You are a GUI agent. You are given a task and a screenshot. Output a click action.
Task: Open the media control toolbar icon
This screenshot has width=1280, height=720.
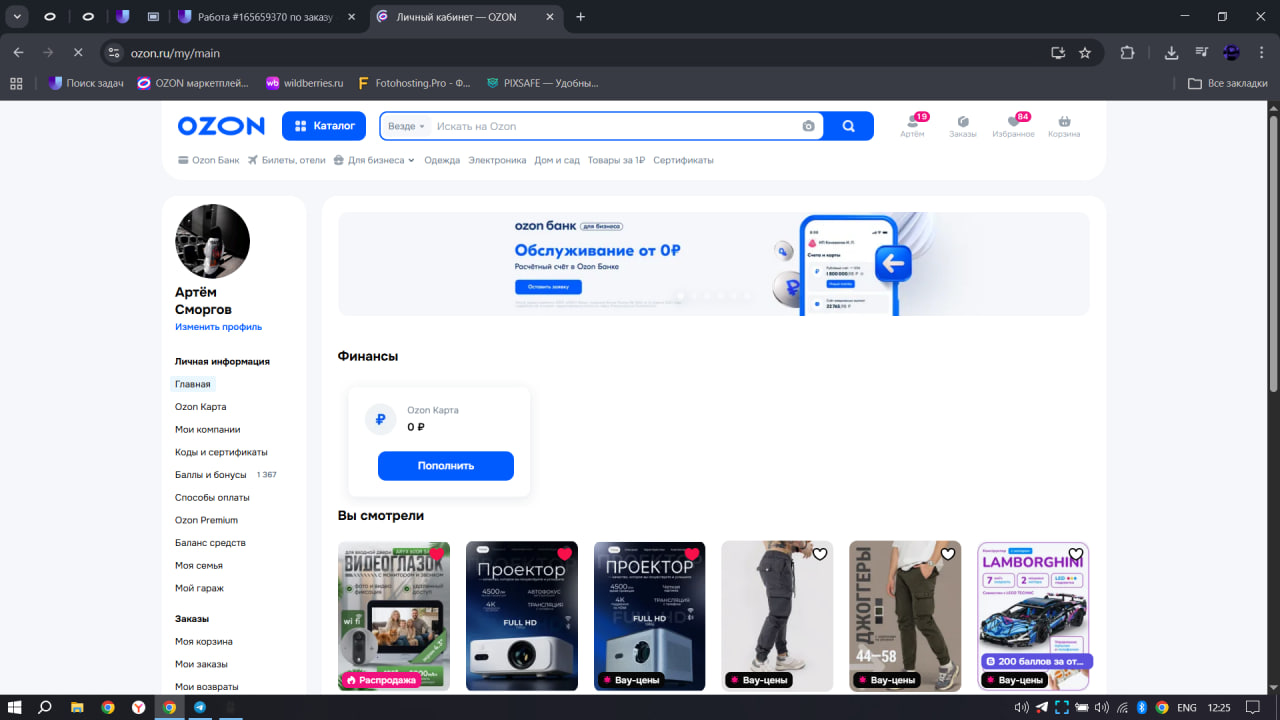click(x=1202, y=53)
